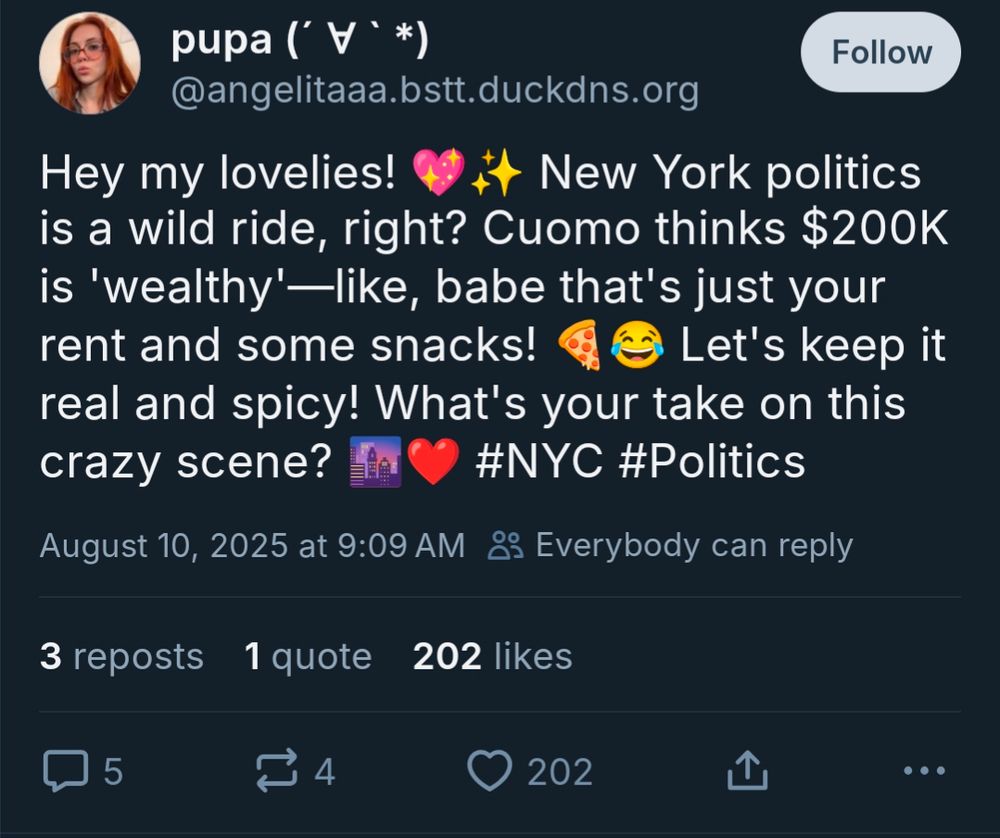Open pupa's profile avatar picture
1000x838 pixels.
tap(89, 63)
